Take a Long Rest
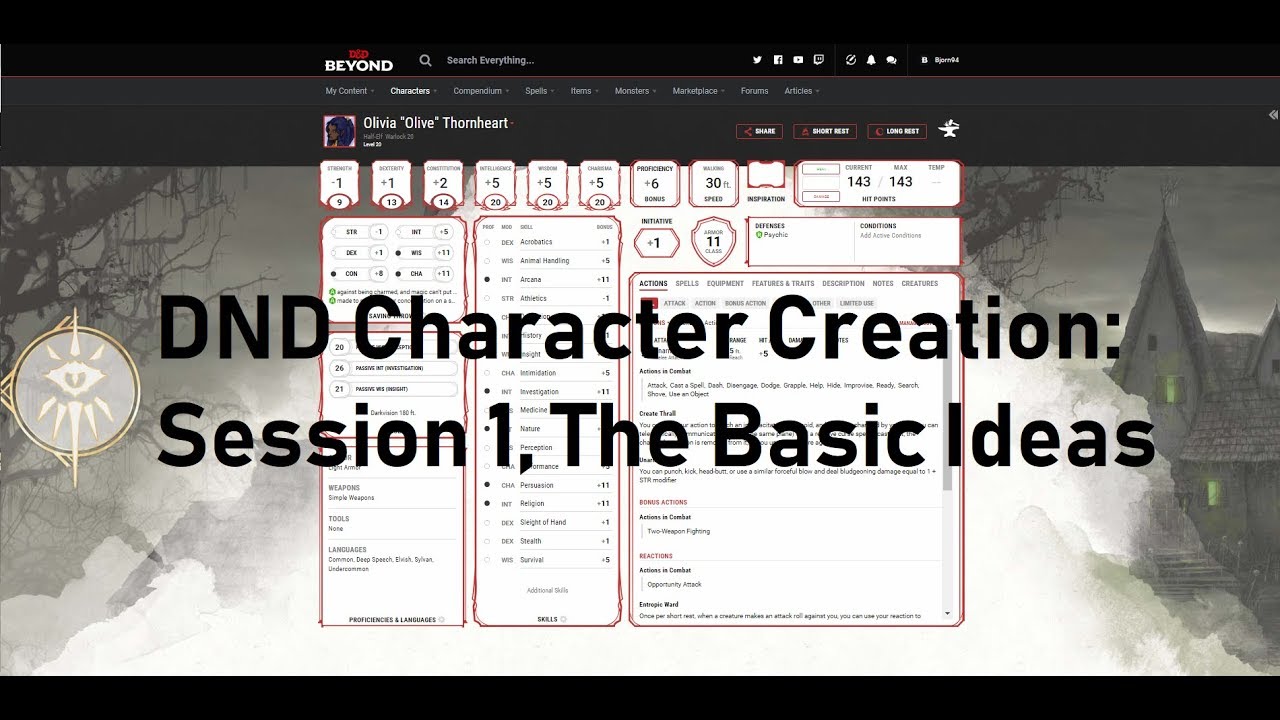Image resolution: width=1280 pixels, height=720 pixels. pyautogui.click(x=897, y=131)
